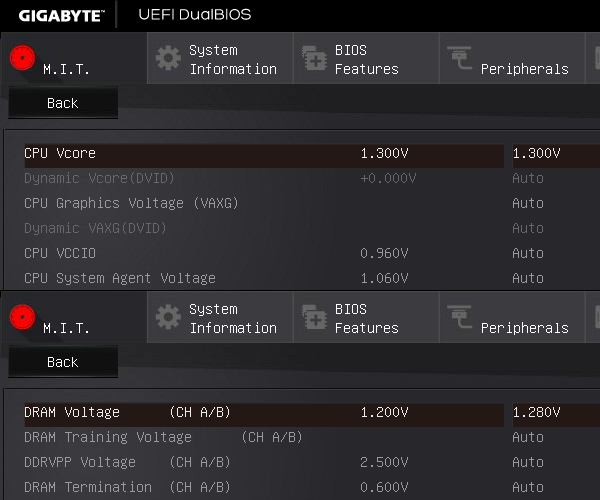Click the gear icon of lower System Information
The height and width of the screenshot is (500, 600).
click(x=168, y=317)
